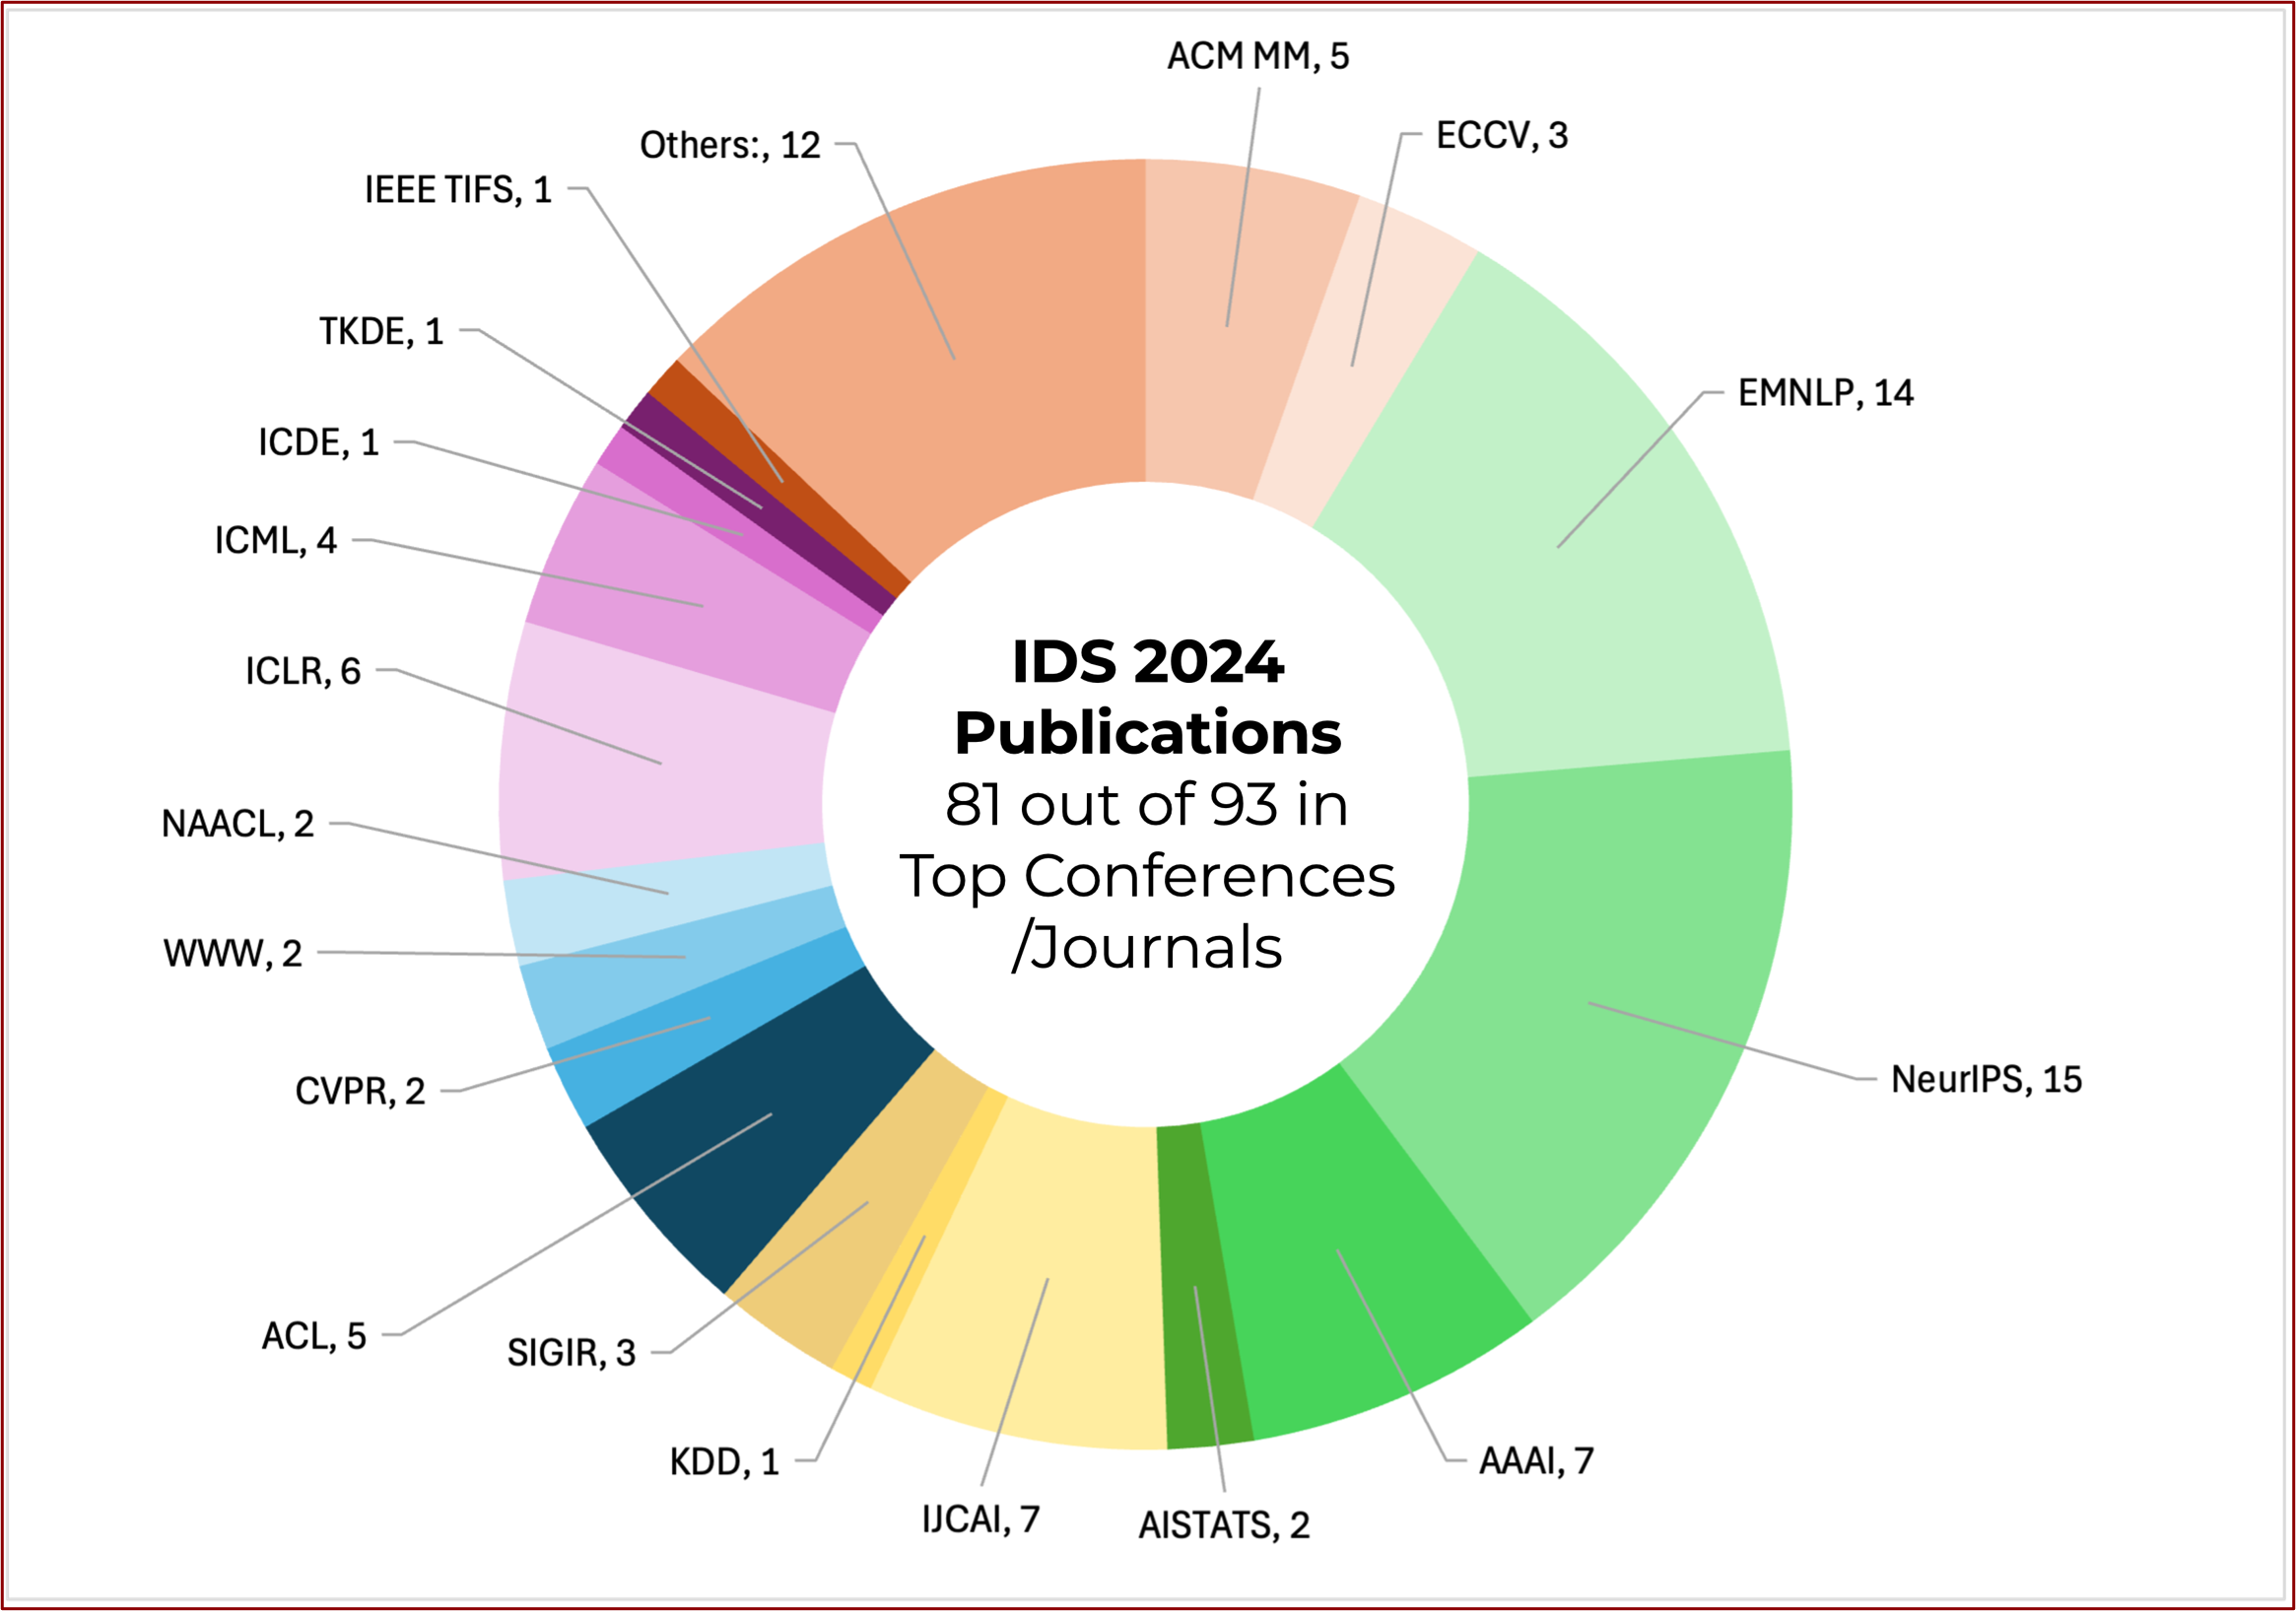Screen dimensions: 2296x1611
Task: Click the 'IJCAI, 7' label
Action: [980, 1519]
